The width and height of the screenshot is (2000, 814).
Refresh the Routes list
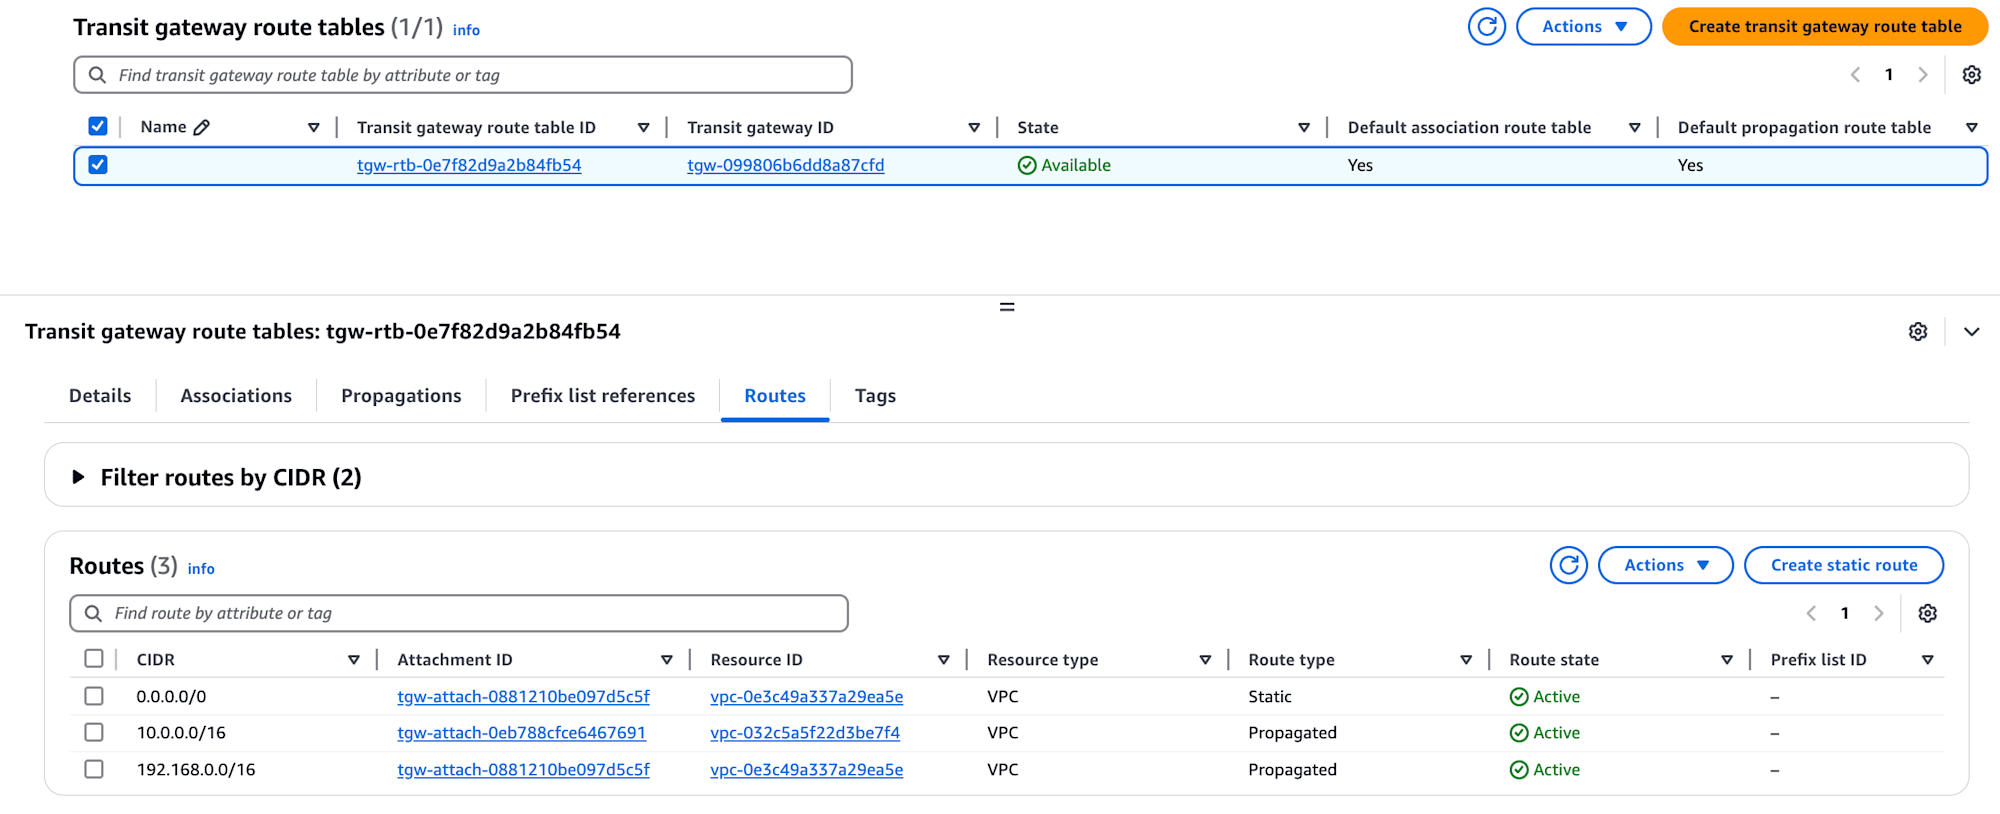point(1569,565)
